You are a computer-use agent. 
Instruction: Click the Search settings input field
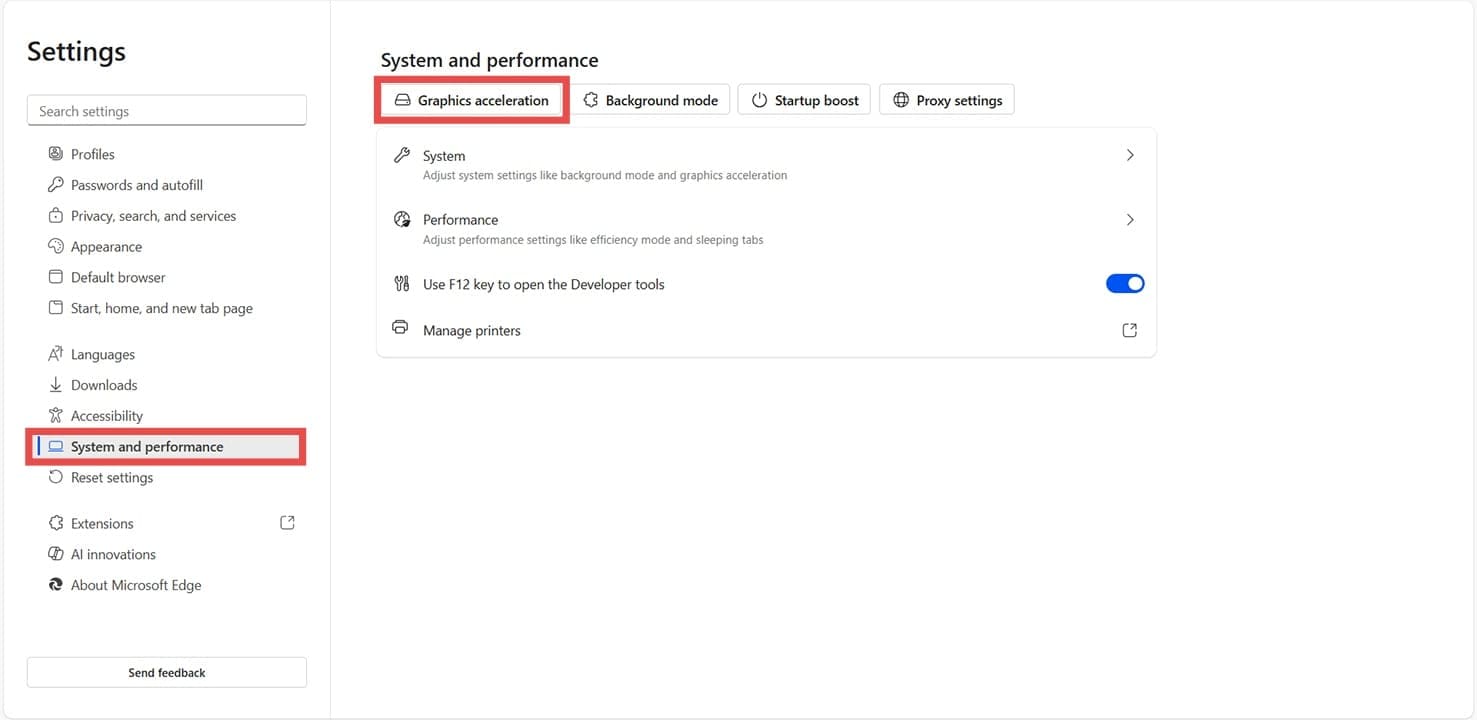click(167, 111)
